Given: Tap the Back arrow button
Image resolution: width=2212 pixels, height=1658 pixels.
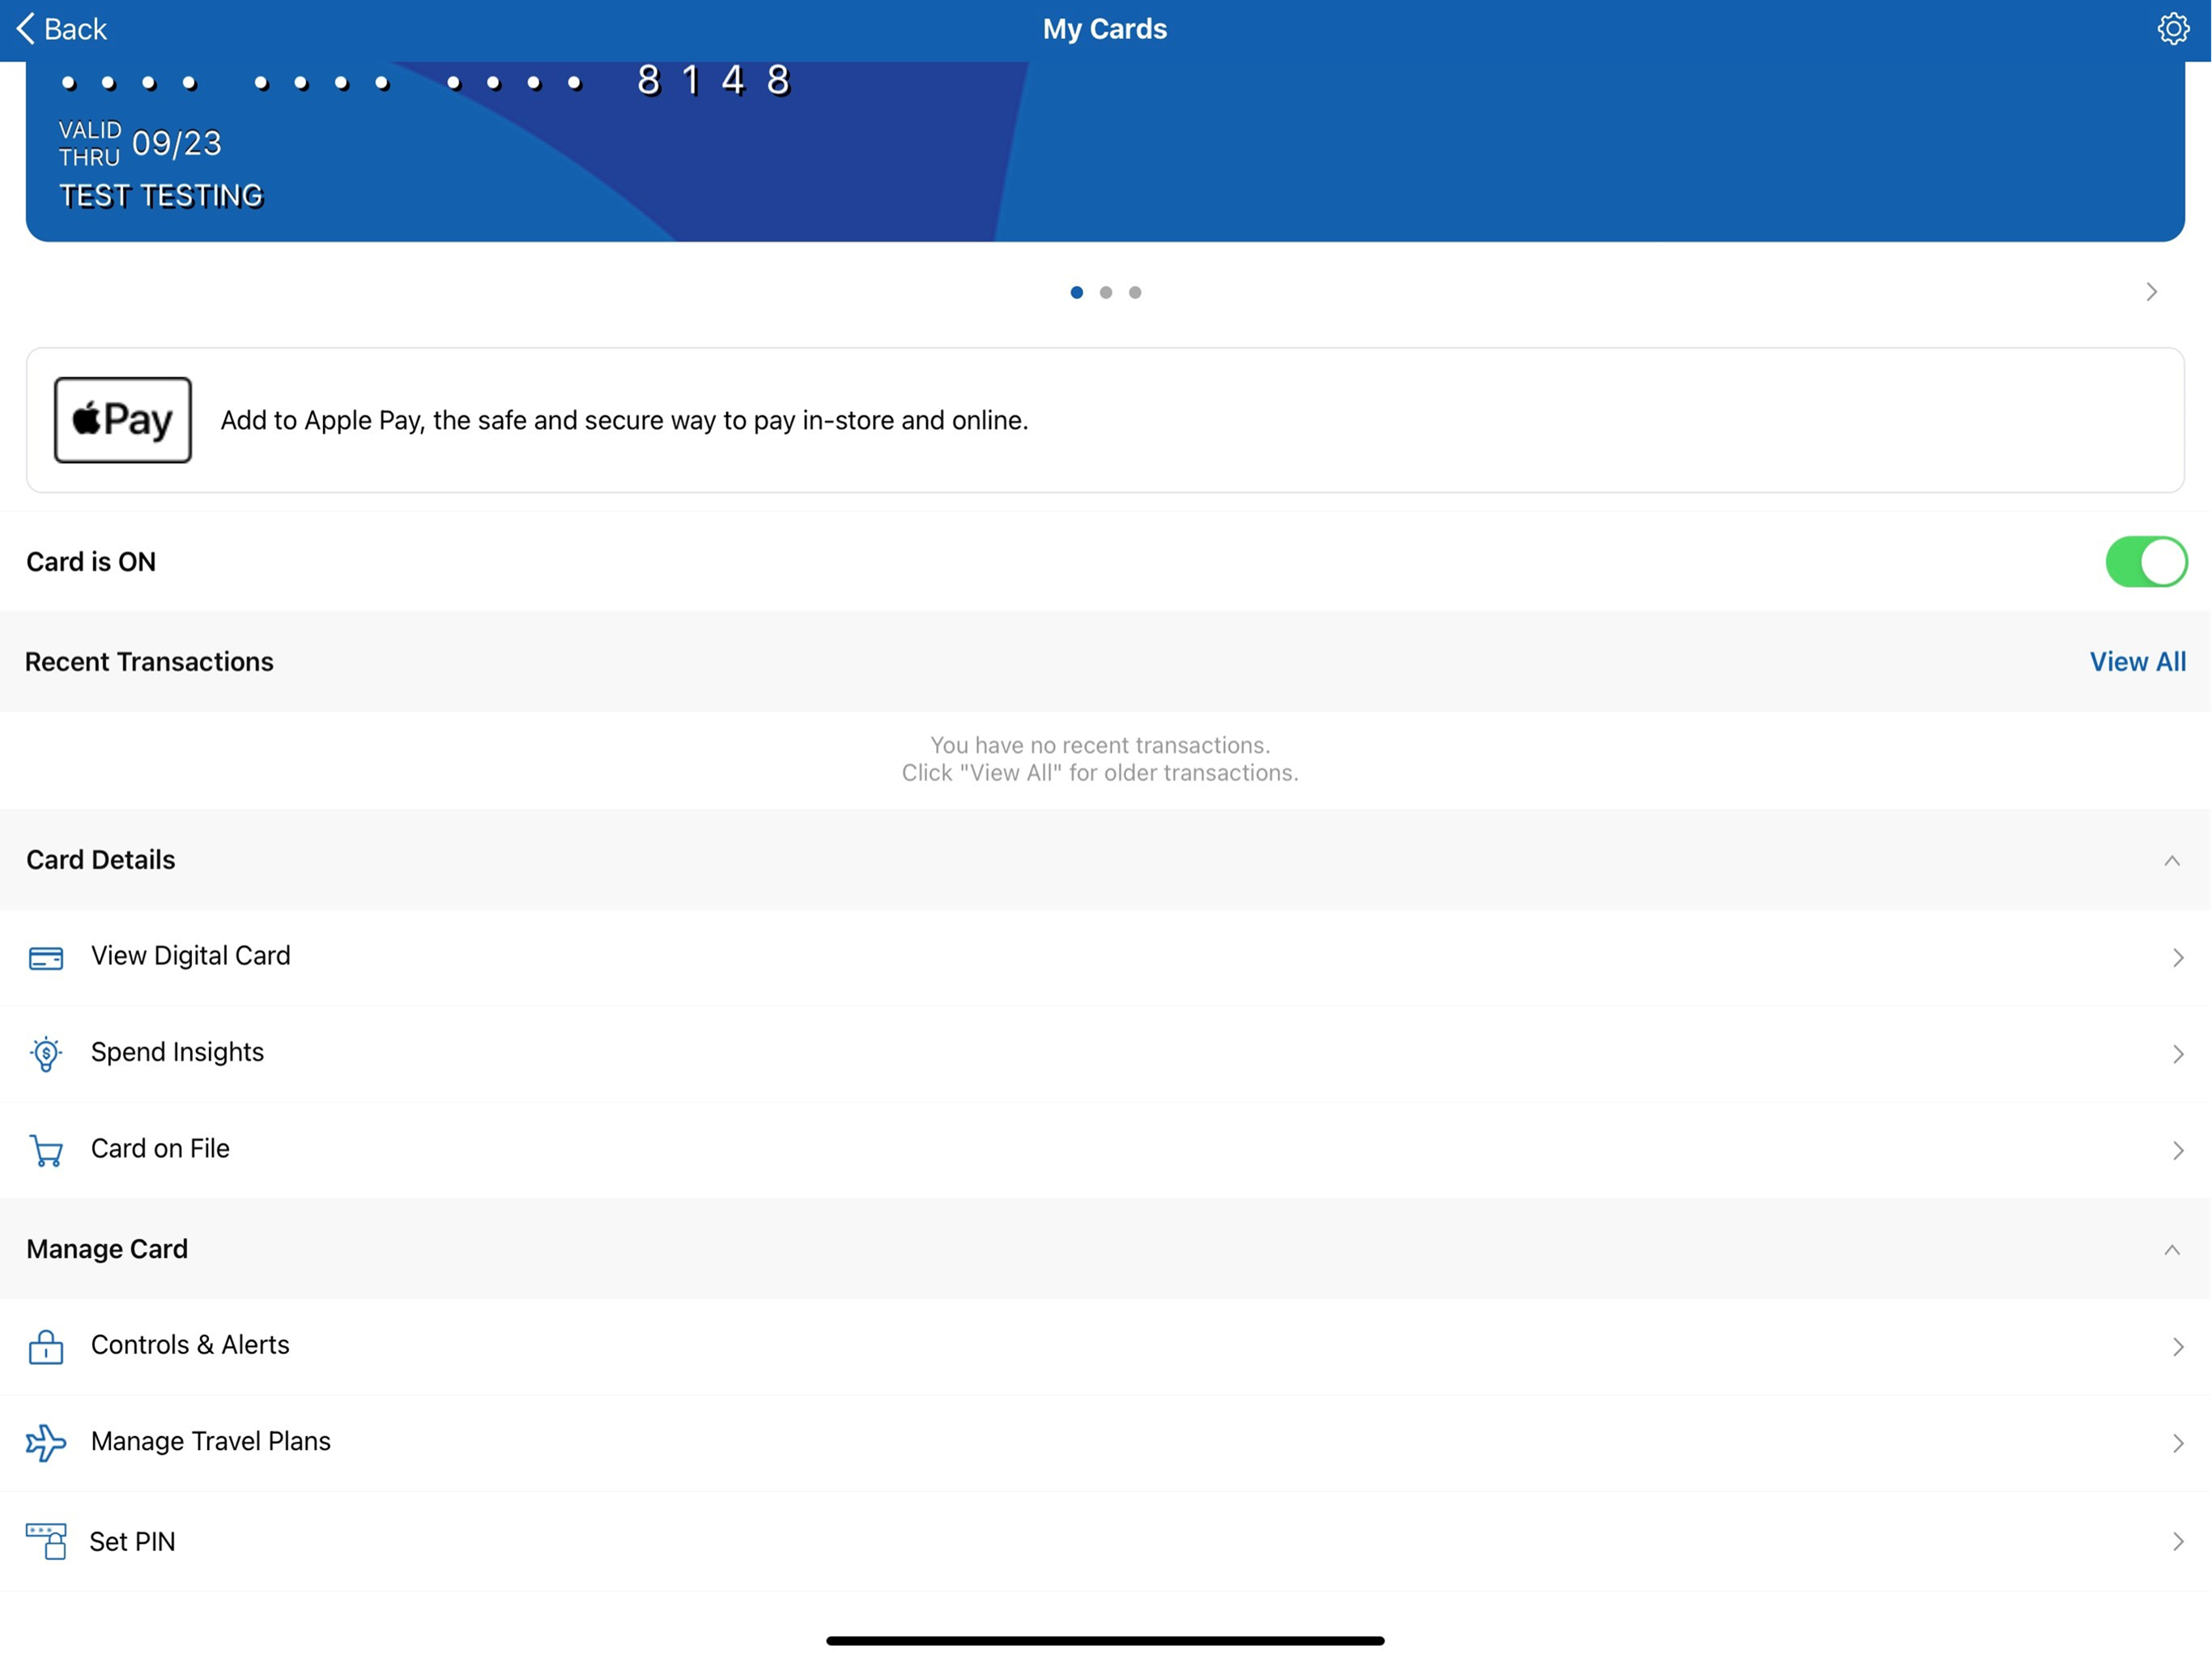Looking at the screenshot, I should click(x=62, y=29).
